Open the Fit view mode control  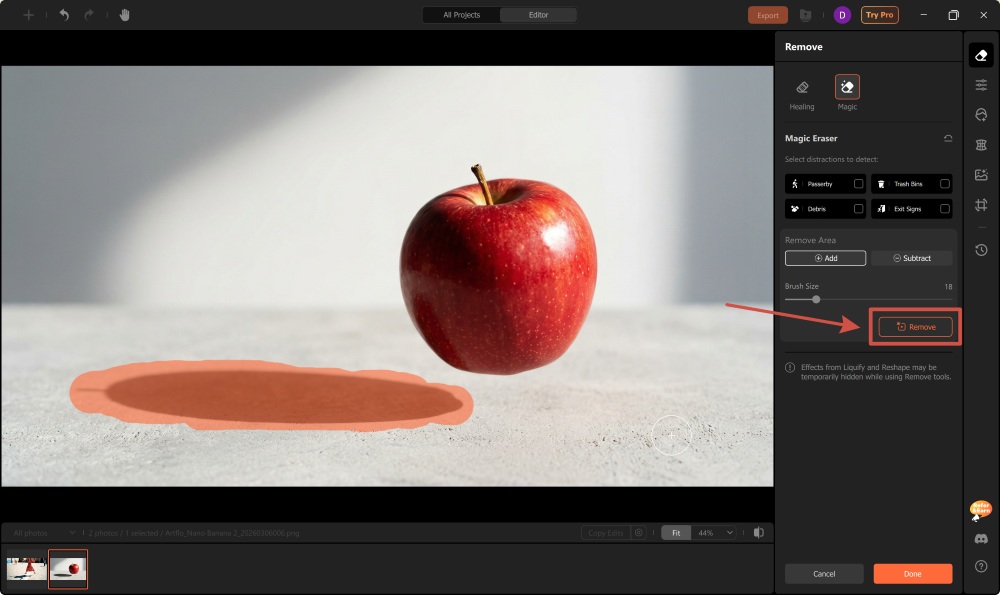tap(675, 533)
